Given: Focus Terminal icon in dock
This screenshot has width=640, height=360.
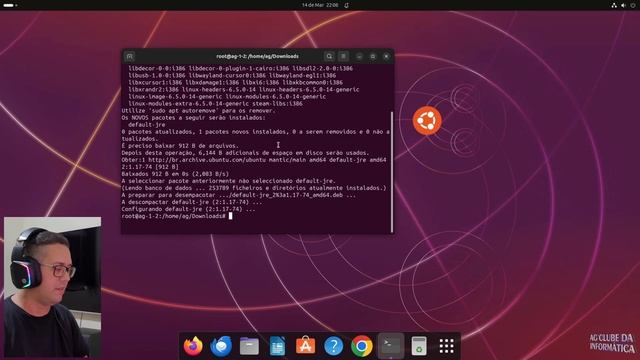Looking at the screenshot, I should coord(391,346).
